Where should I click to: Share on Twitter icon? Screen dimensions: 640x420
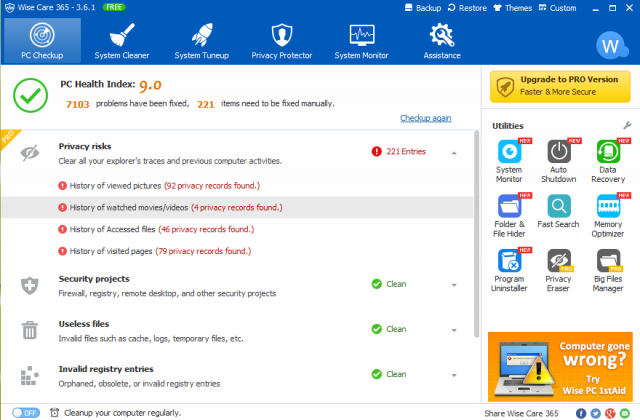(596, 413)
